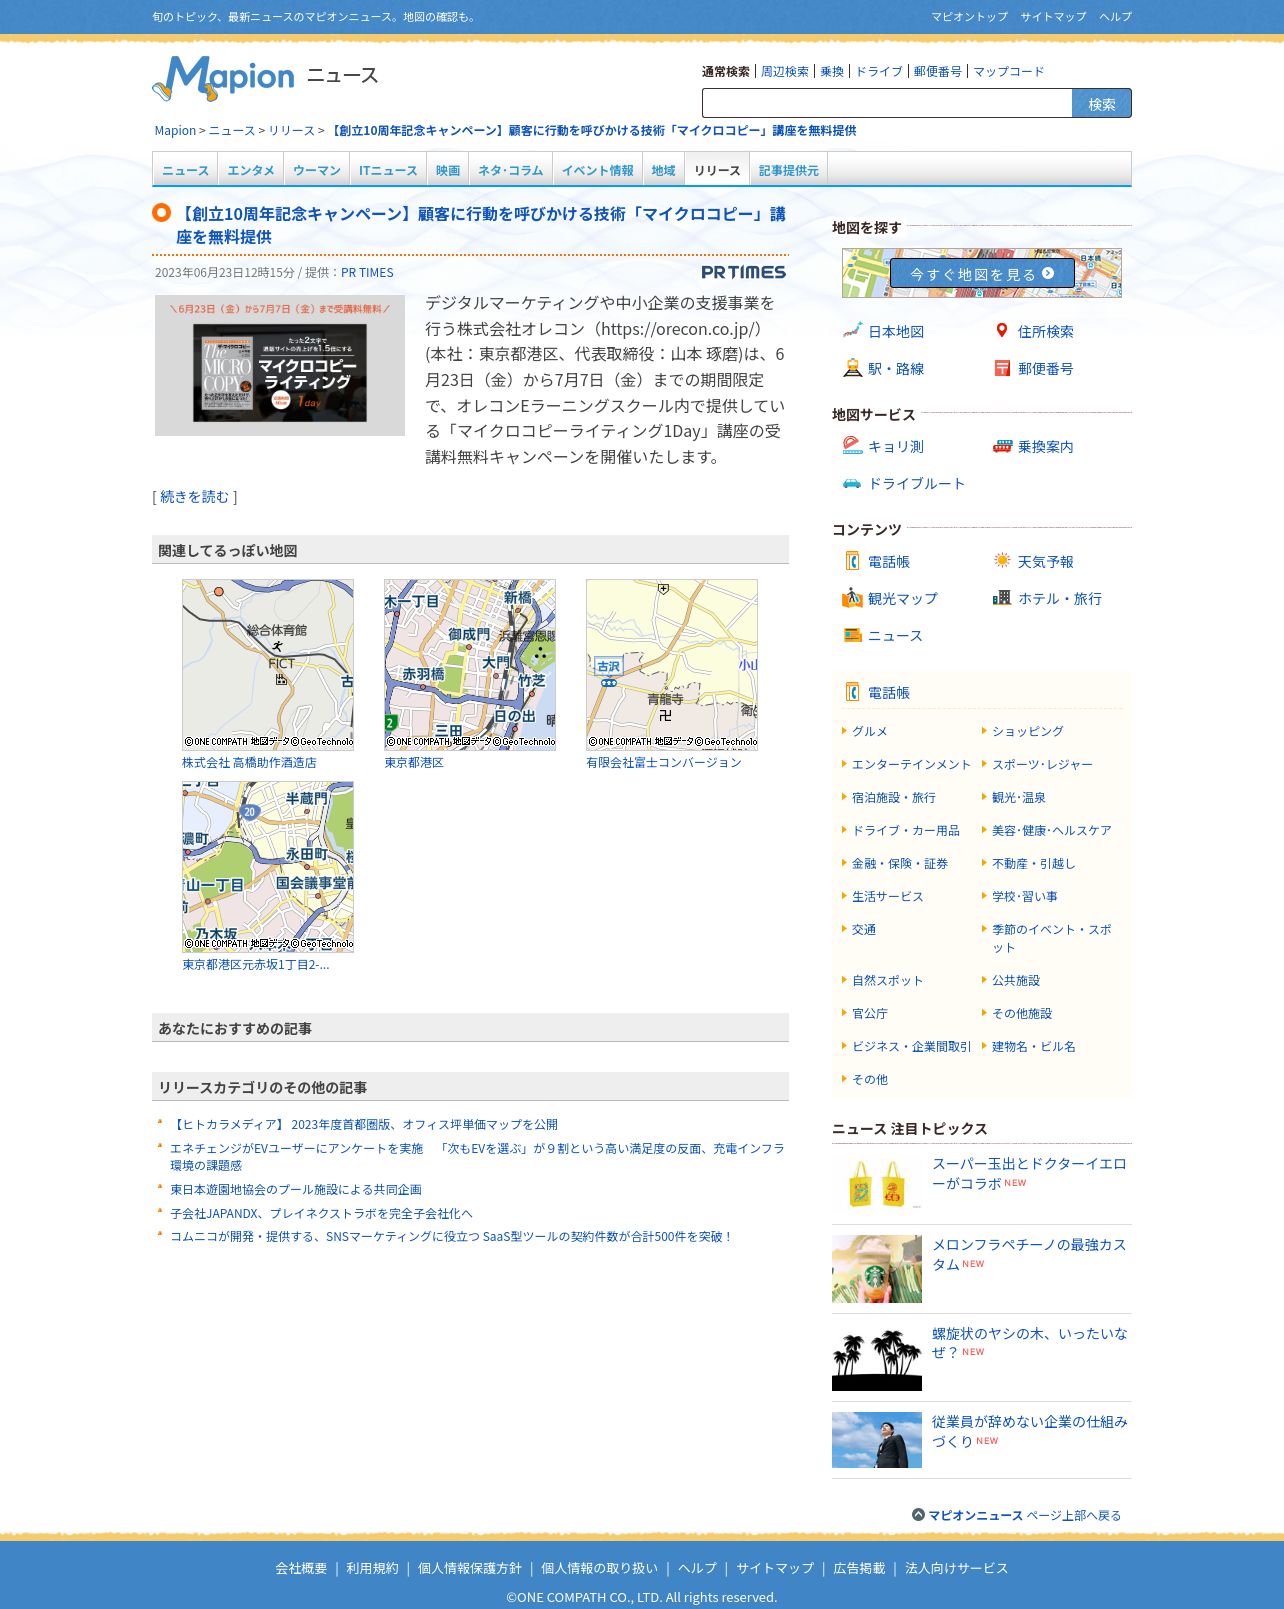The image size is (1284, 1609).
Task: Open the 東日本遊園地協会 pool article link
Action: point(296,1189)
